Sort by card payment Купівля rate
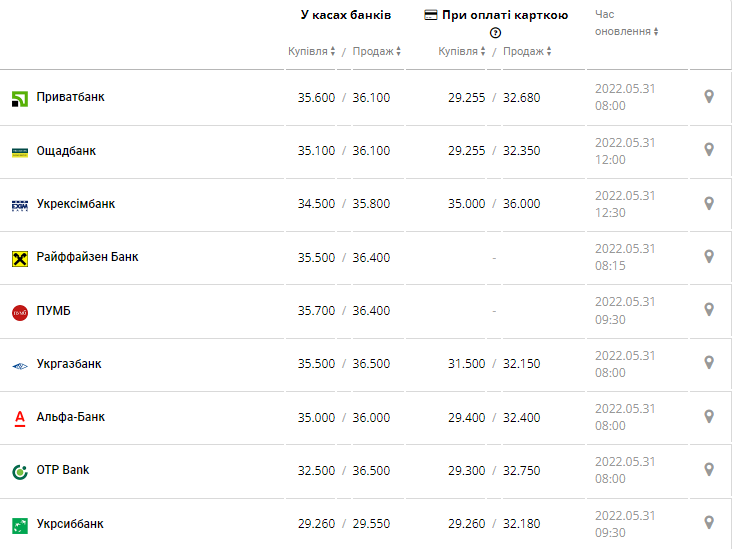 pyautogui.click(x=462, y=51)
